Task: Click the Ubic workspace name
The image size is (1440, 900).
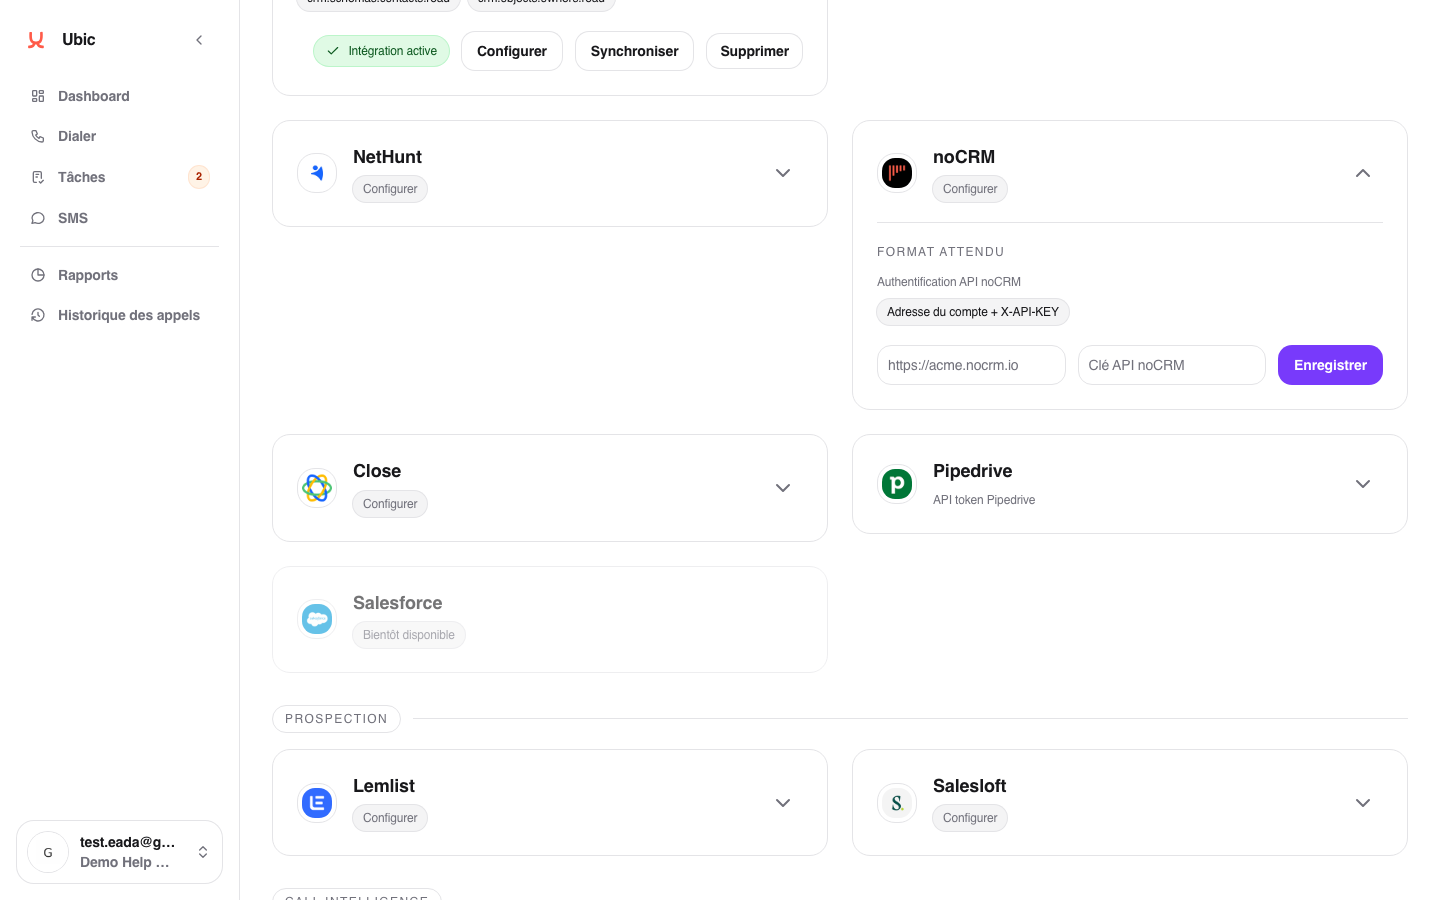Action: click(79, 40)
